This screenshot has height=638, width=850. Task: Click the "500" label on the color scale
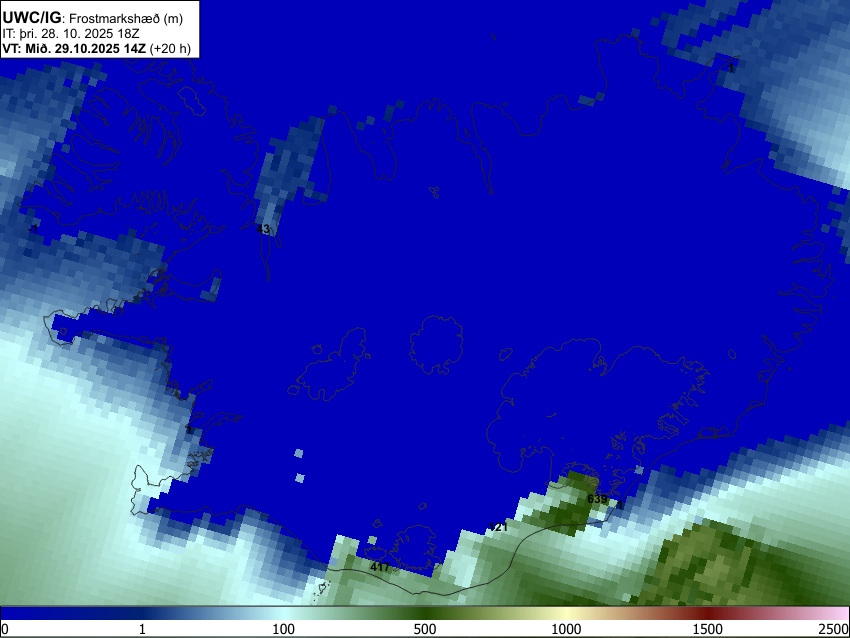pos(425,629)
